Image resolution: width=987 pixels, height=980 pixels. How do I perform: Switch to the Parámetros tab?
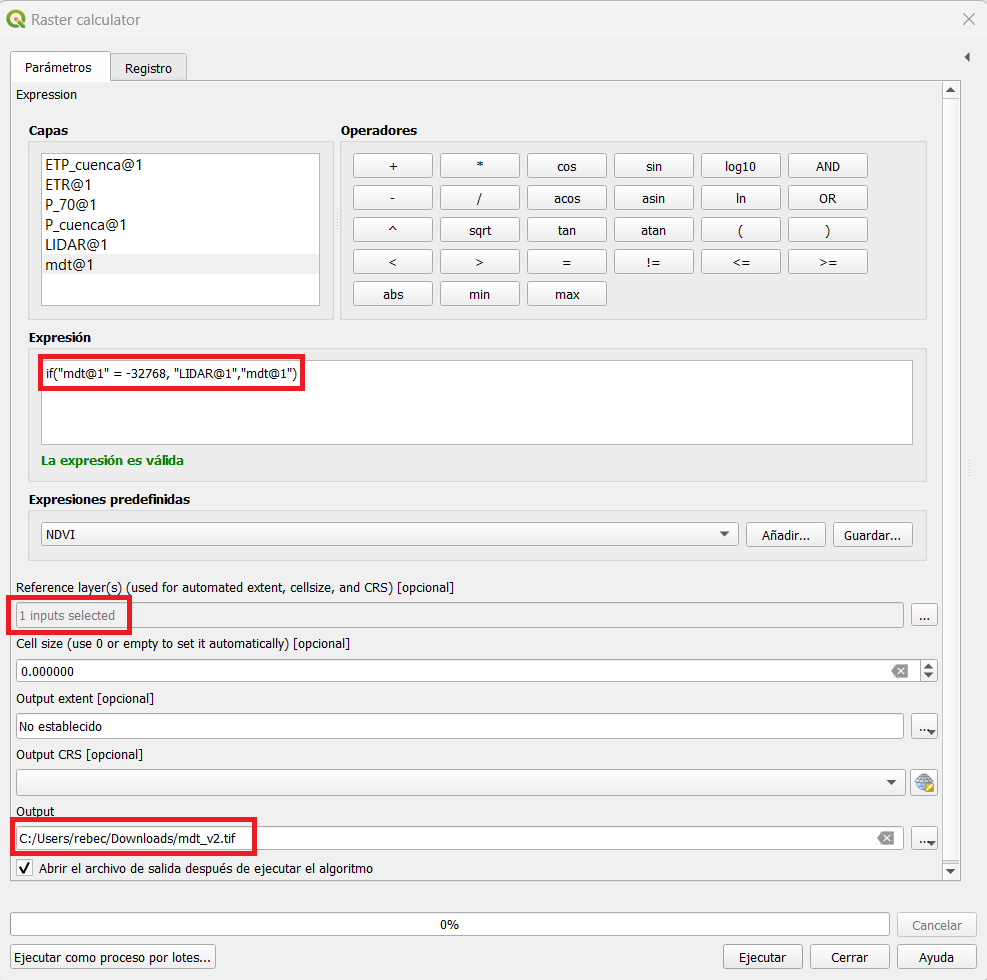[x=58, y=67]
